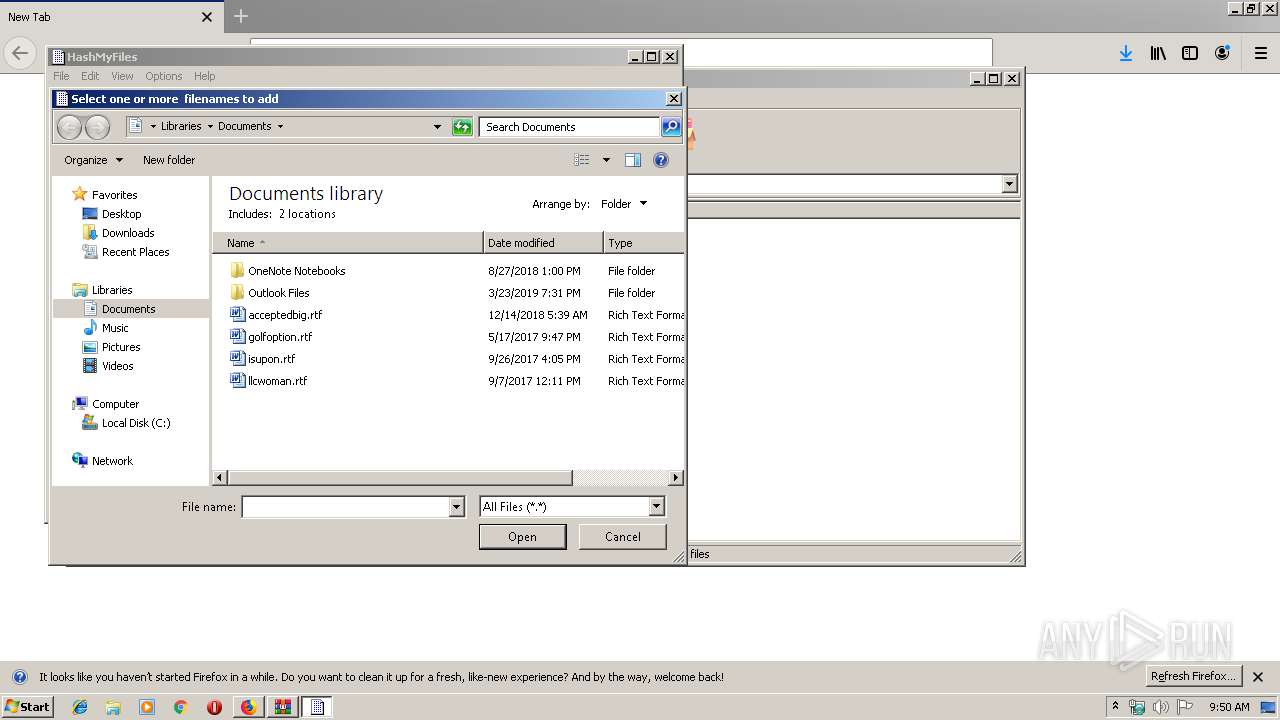Viewport: 1280px width, 720px height.
Task: Expand the address bar history dropdown
Action: pyautogui.click(x=437, y=127)
